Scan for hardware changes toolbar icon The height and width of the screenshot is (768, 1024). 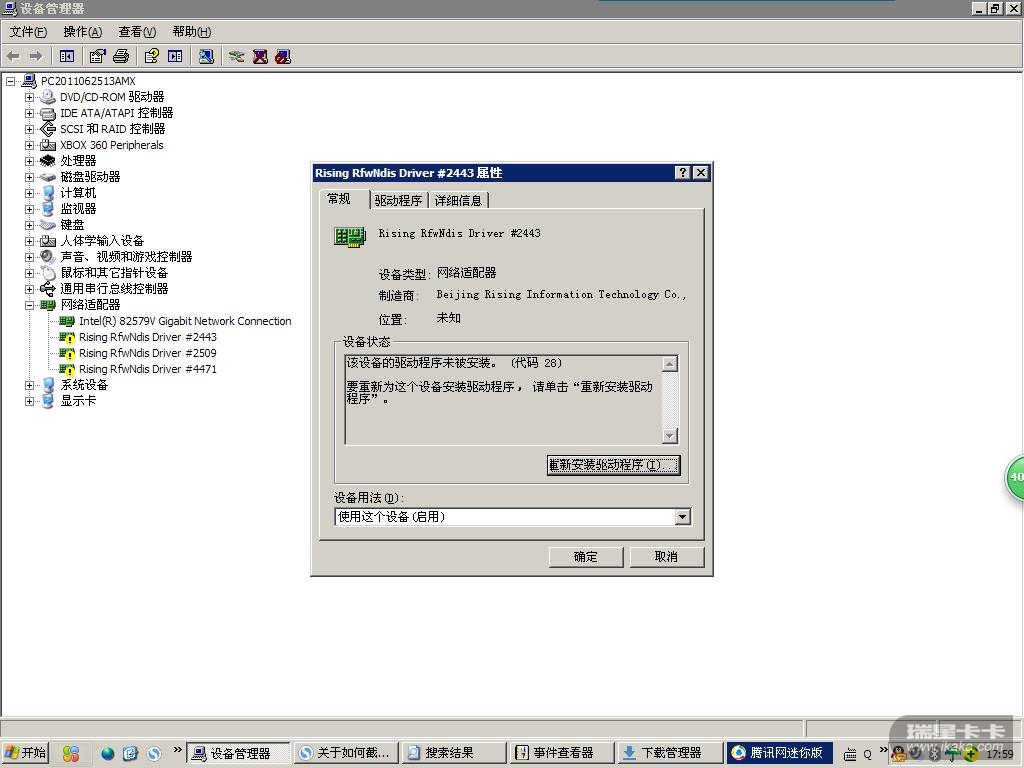click(206, 57)
